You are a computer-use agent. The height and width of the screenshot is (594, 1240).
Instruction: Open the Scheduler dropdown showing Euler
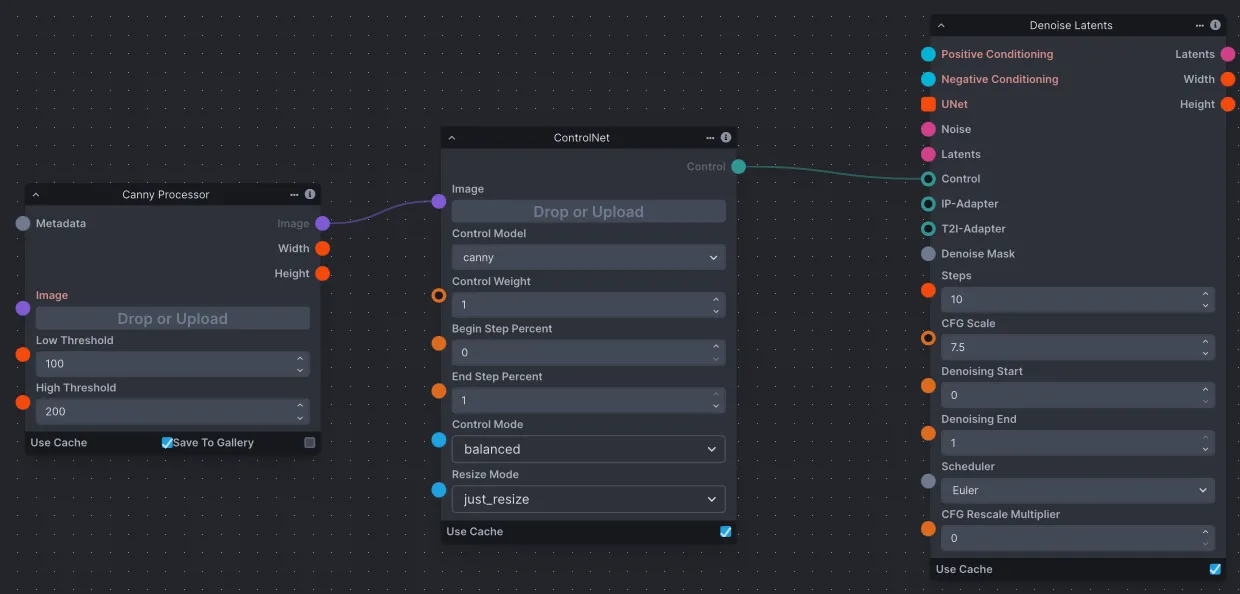(x=1077, y=490)
